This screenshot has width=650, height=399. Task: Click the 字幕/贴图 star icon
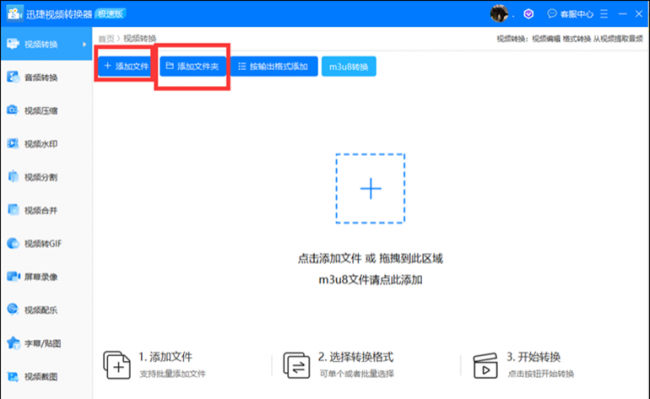(x=13, y=343)
